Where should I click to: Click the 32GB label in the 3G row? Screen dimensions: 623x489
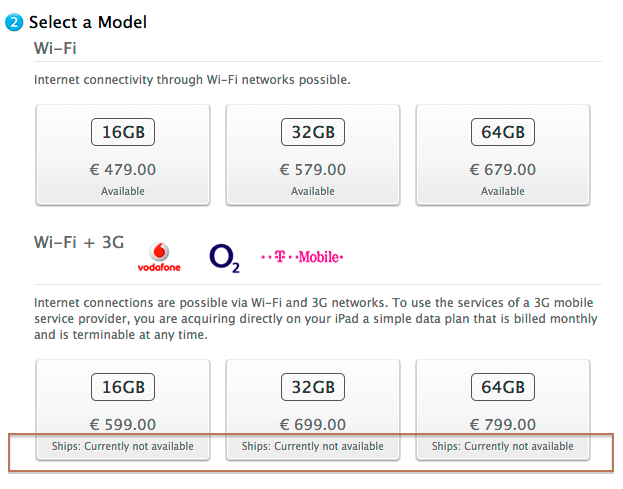point(313,387)
